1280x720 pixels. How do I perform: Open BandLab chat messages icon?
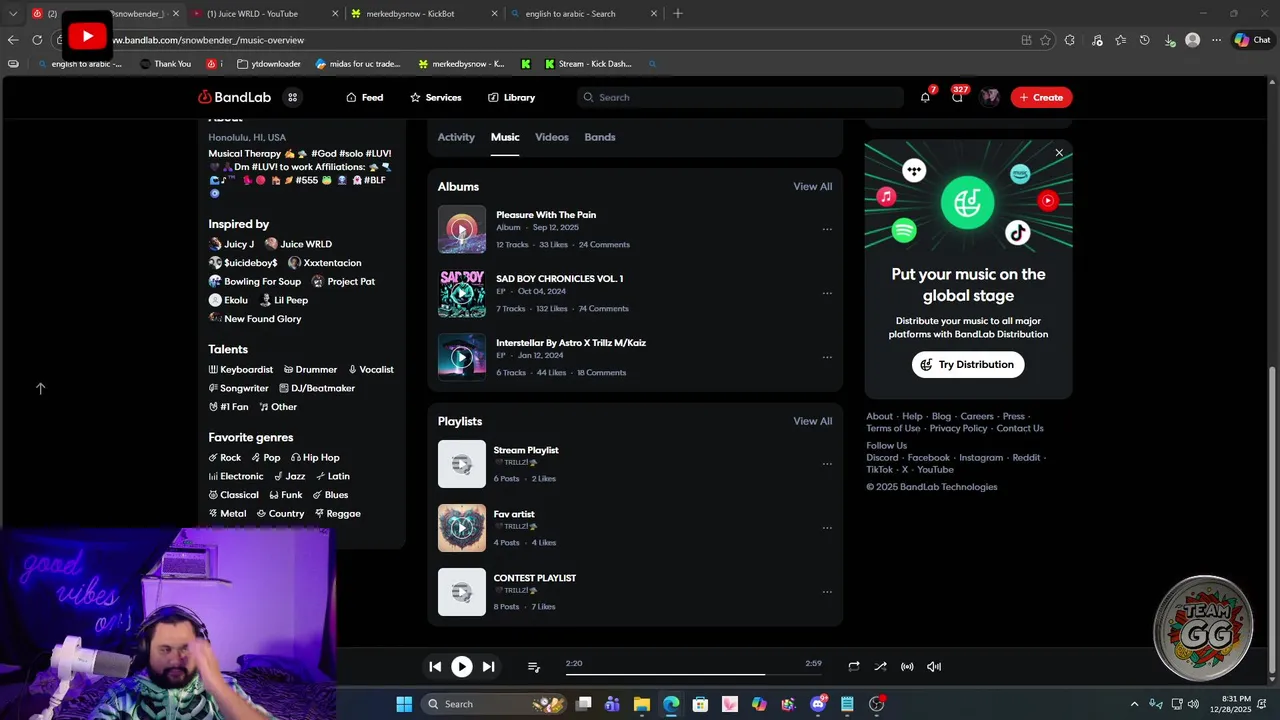click(957, 97)
